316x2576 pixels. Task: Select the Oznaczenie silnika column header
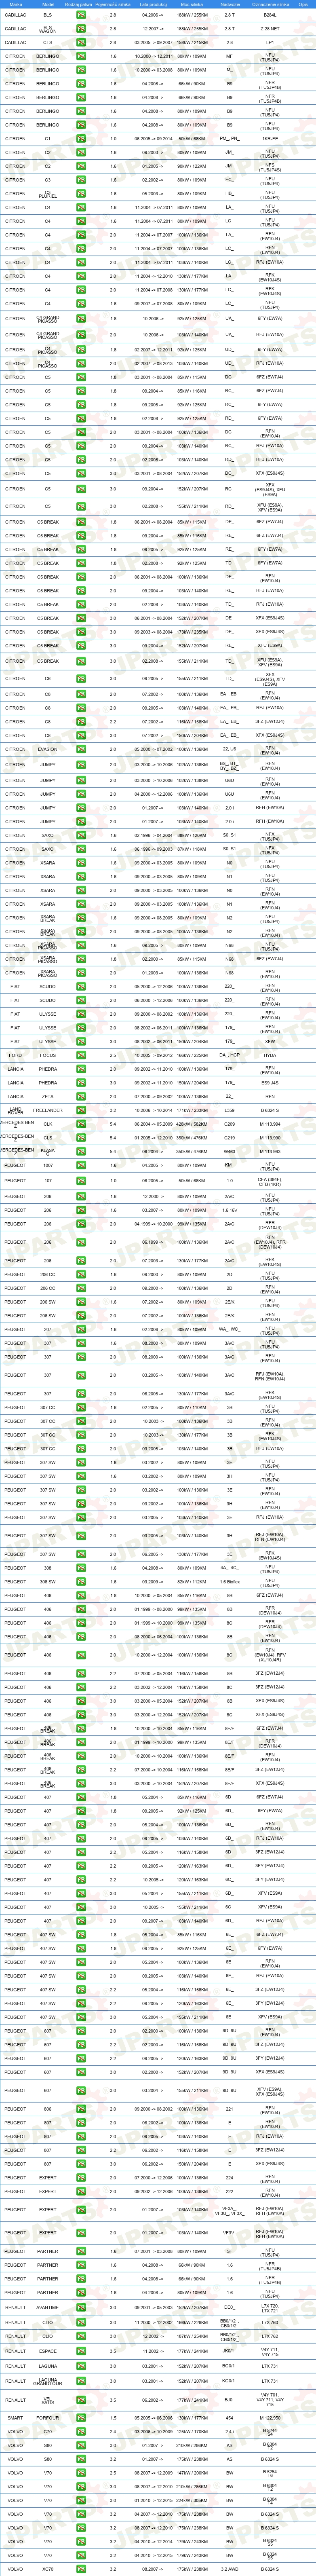point(270,4)
